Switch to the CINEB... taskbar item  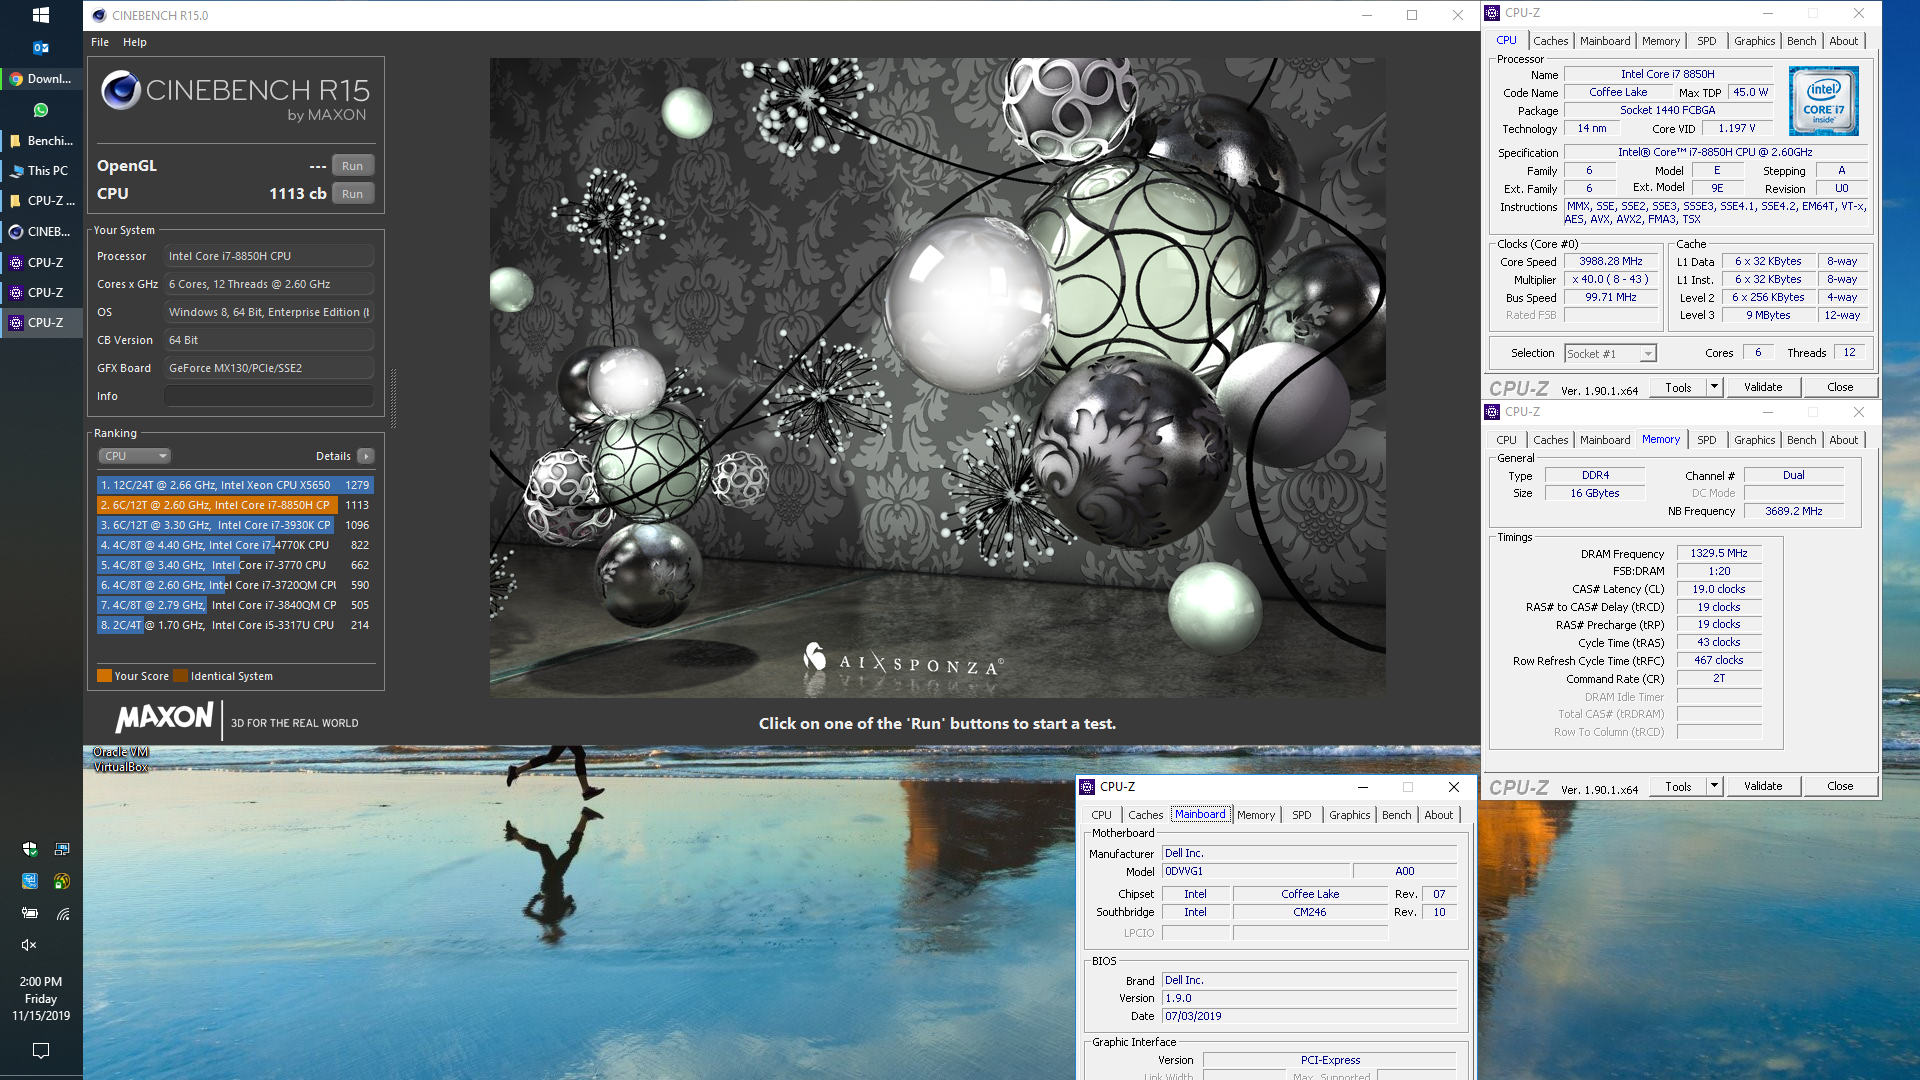click(41, 232)
